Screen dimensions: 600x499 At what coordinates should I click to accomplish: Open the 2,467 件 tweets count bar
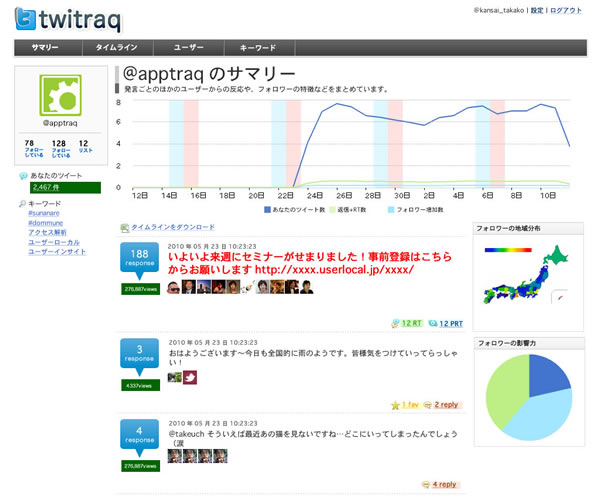(x=65, y=187)
